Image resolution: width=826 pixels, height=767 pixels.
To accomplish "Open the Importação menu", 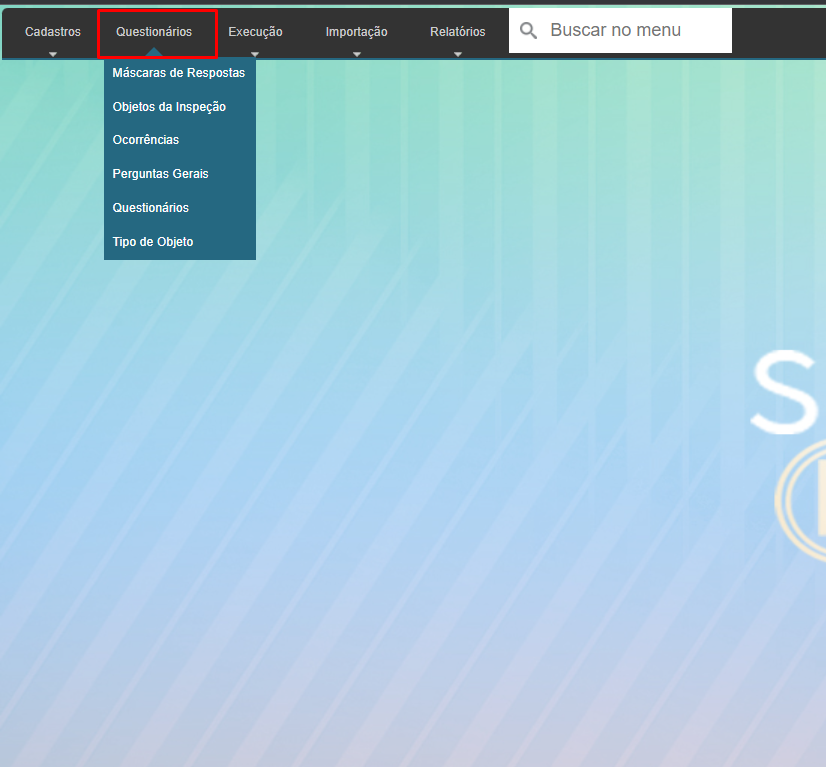I will point(356,32).
